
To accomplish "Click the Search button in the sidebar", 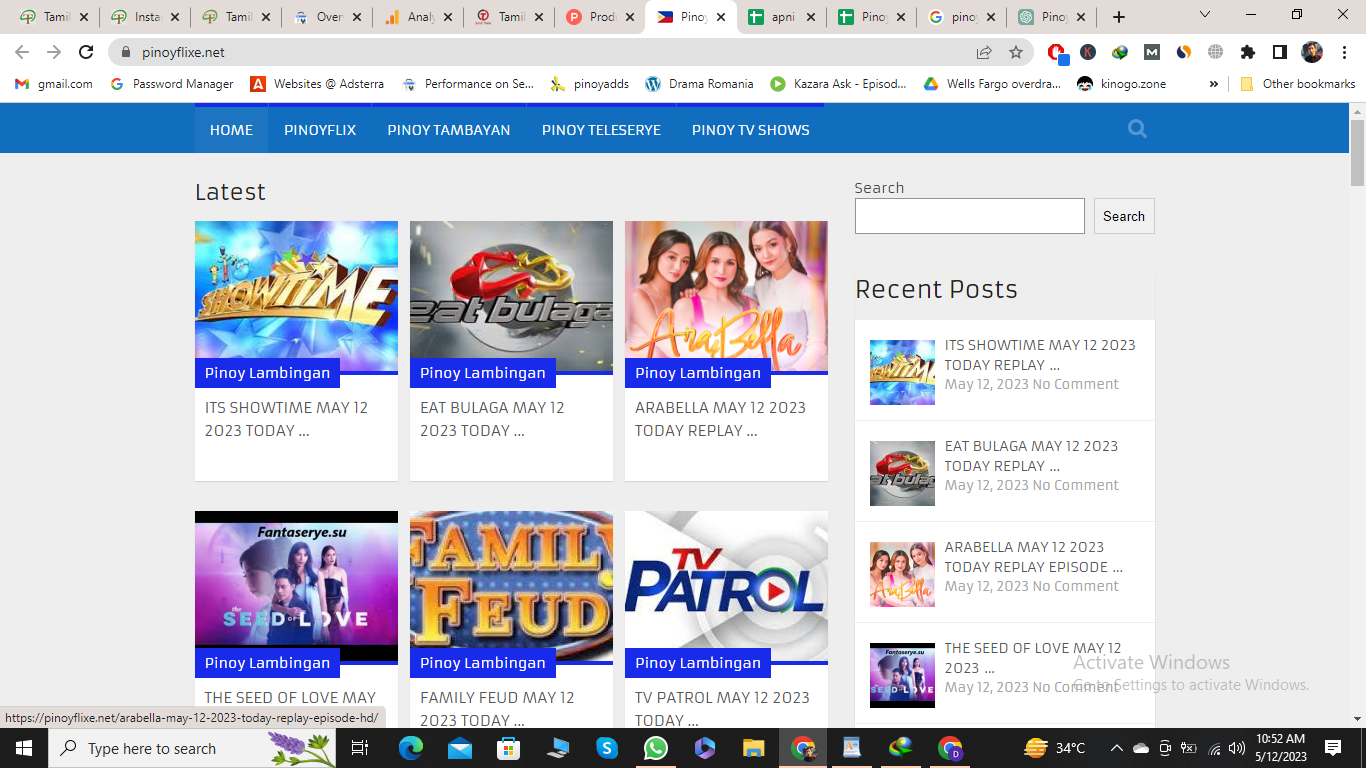I will (x=1124, y=216).
